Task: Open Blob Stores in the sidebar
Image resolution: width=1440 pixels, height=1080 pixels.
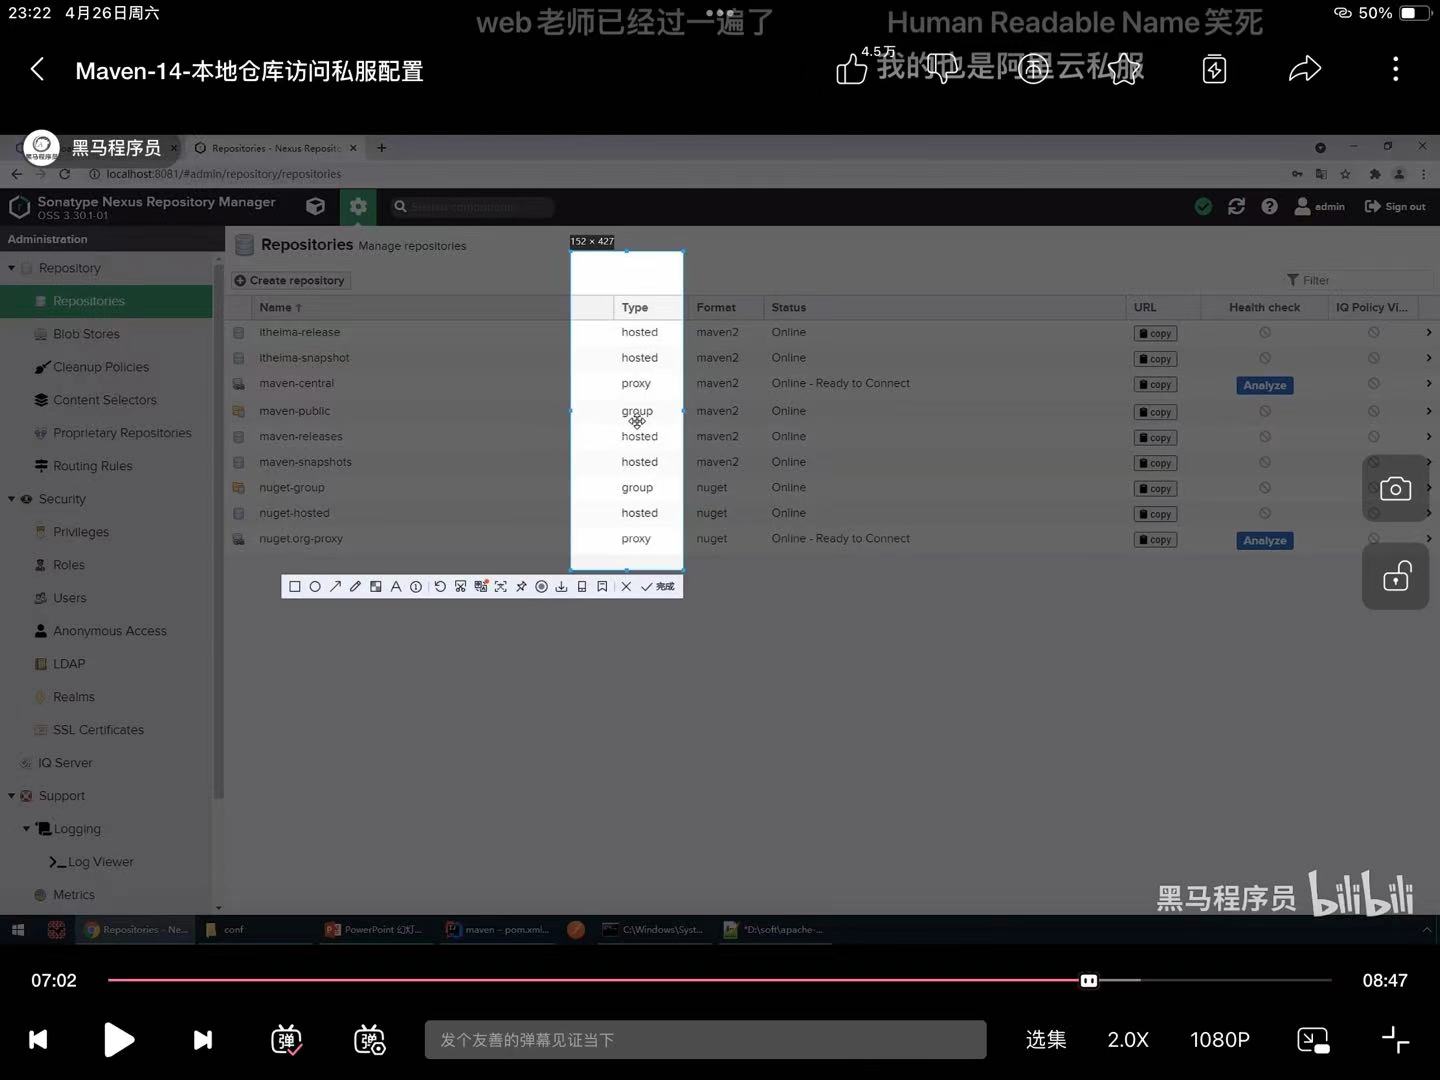Action: pos(86,334)
